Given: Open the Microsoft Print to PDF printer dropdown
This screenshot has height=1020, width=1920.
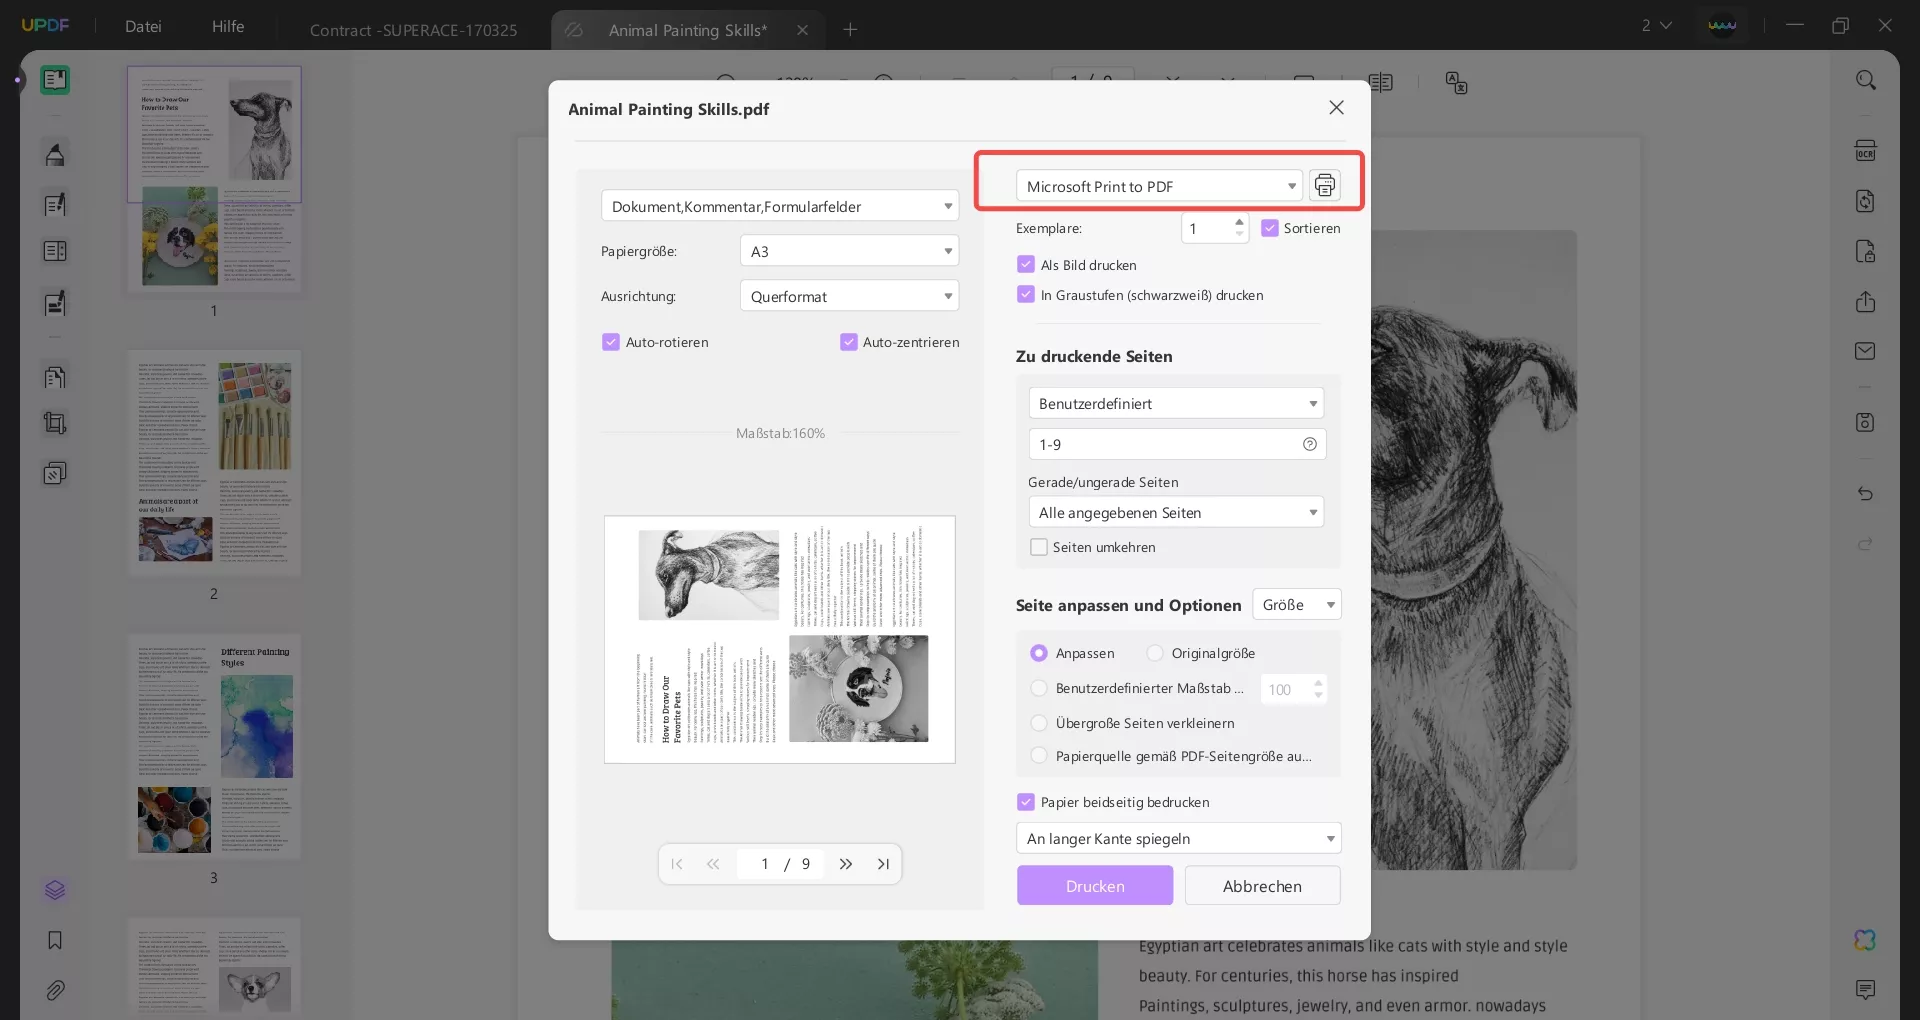Looking at the screenshot, I should (x=1159, y=186).
